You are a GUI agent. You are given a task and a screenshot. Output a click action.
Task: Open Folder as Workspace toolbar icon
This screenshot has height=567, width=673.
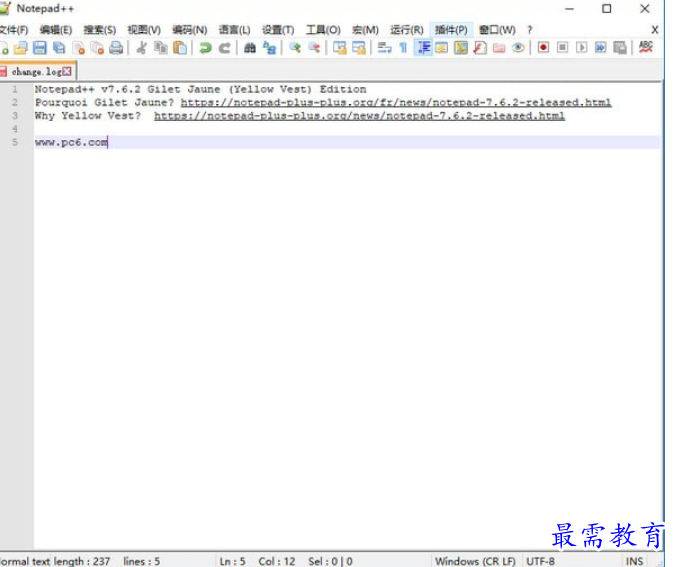pos(499,48)
